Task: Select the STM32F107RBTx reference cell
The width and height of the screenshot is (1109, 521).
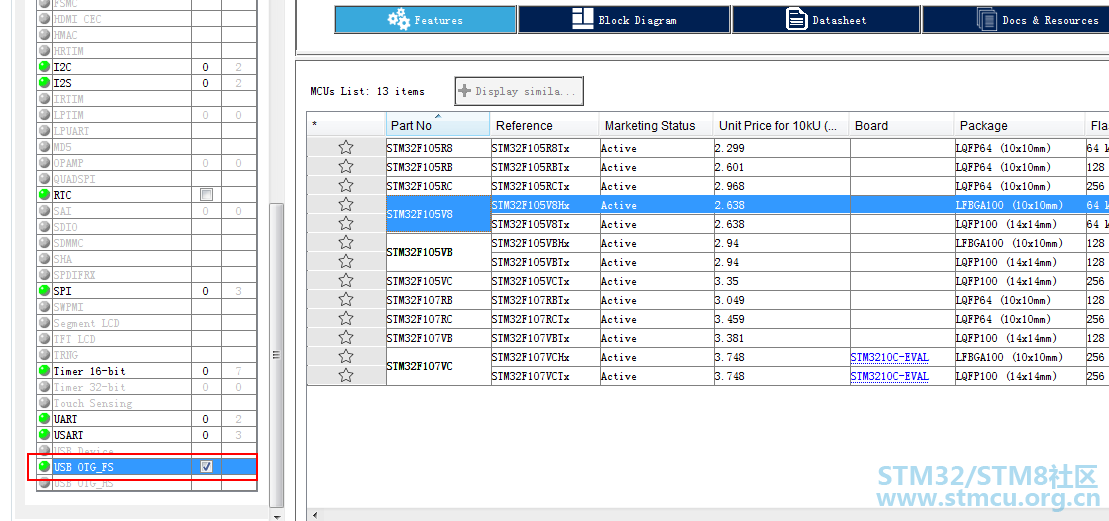Action: click(x=545, y=300)
